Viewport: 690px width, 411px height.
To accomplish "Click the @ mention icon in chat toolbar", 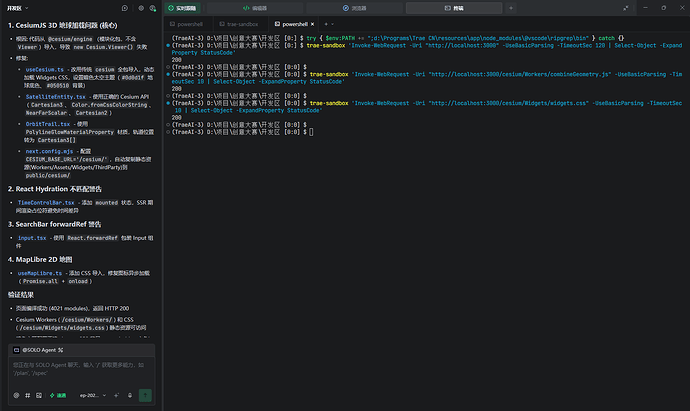I will click(16, 395).
